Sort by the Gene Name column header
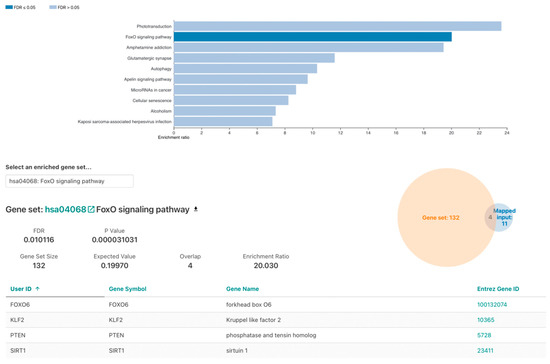This screenshot has height=364, width=550. pos(242,289)
